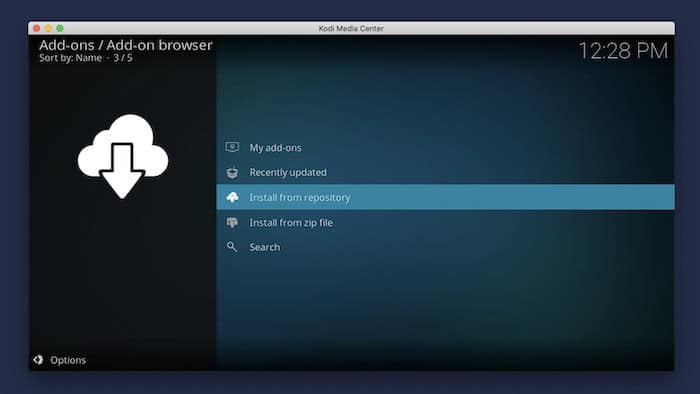Open the Search entry

pos(446,247)
